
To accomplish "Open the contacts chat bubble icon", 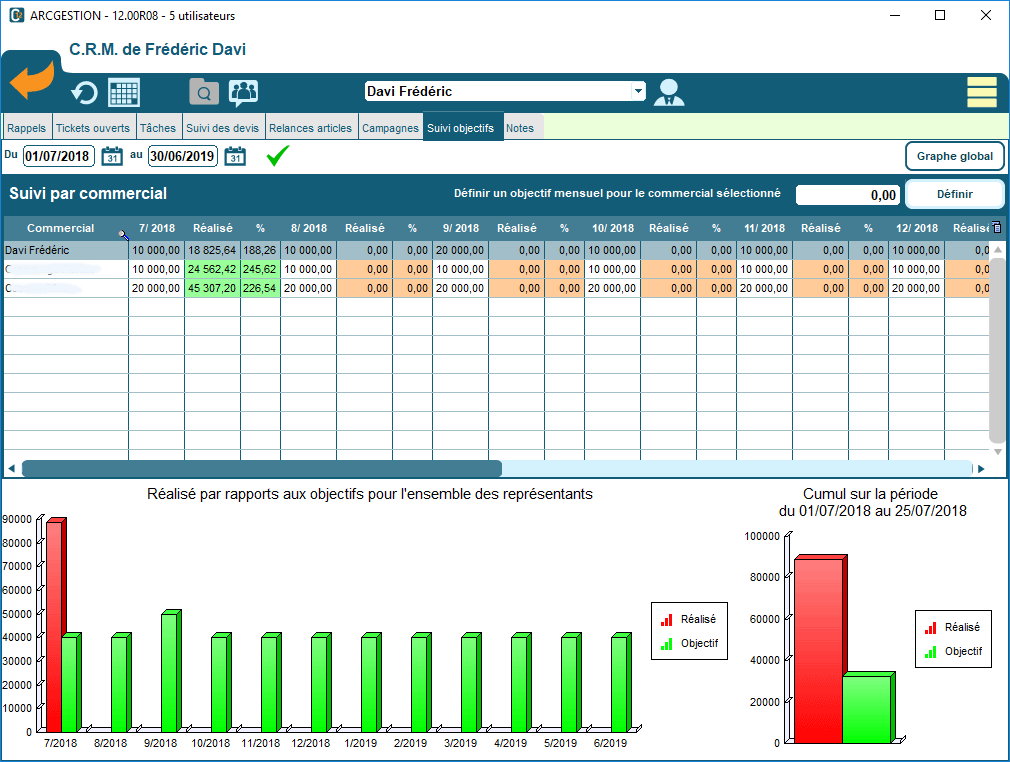I will coord(243,93).
